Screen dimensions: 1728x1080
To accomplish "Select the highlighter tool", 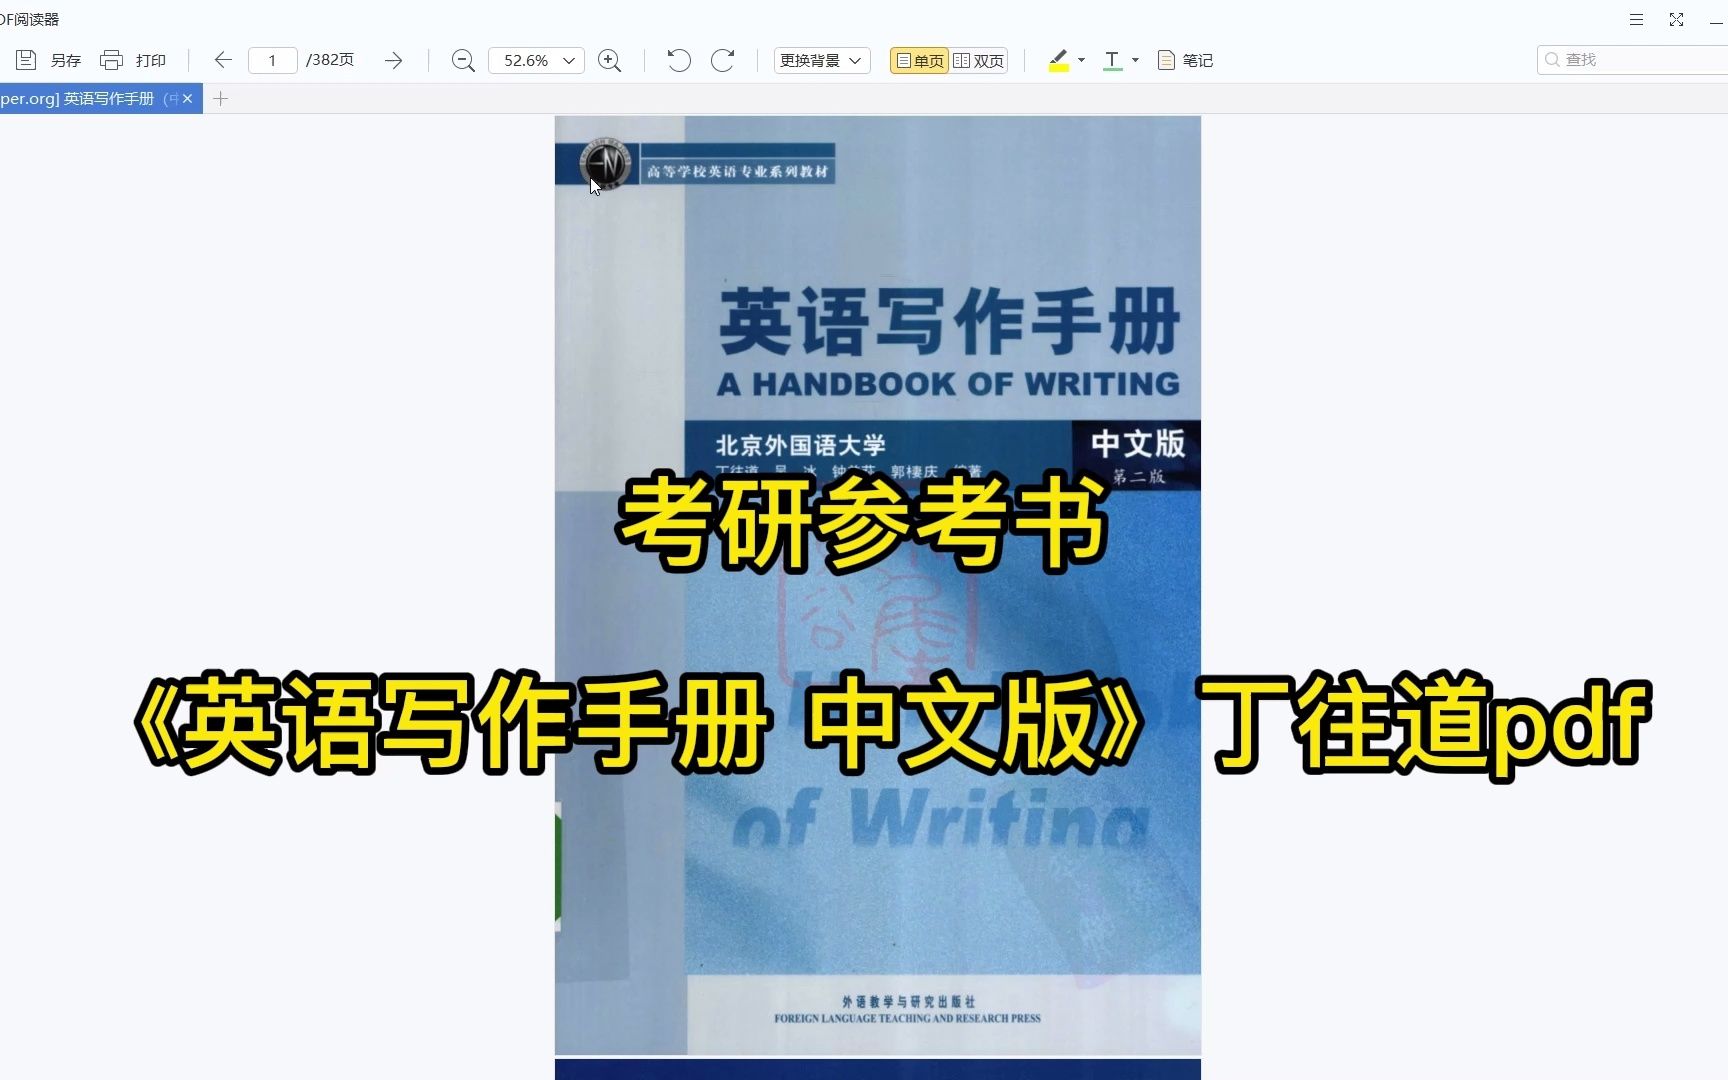I will pos(1058,60).
